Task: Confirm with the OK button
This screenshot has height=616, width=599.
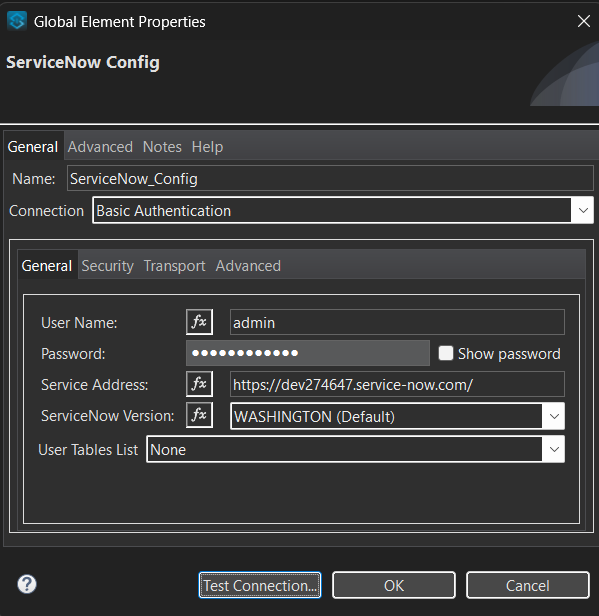Action: [394, 585]
